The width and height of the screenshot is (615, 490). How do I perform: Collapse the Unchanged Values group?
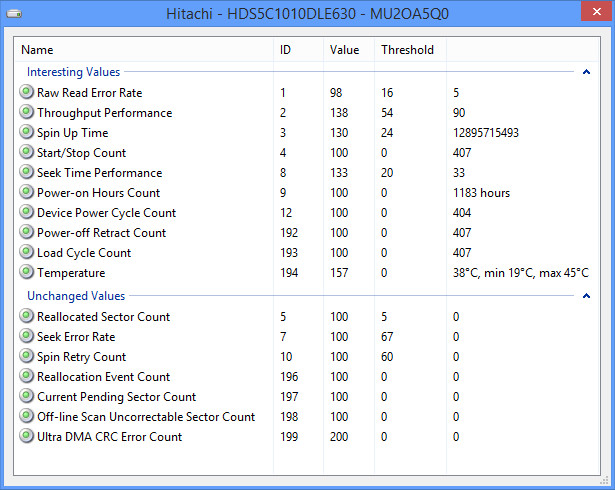[586, 296]
